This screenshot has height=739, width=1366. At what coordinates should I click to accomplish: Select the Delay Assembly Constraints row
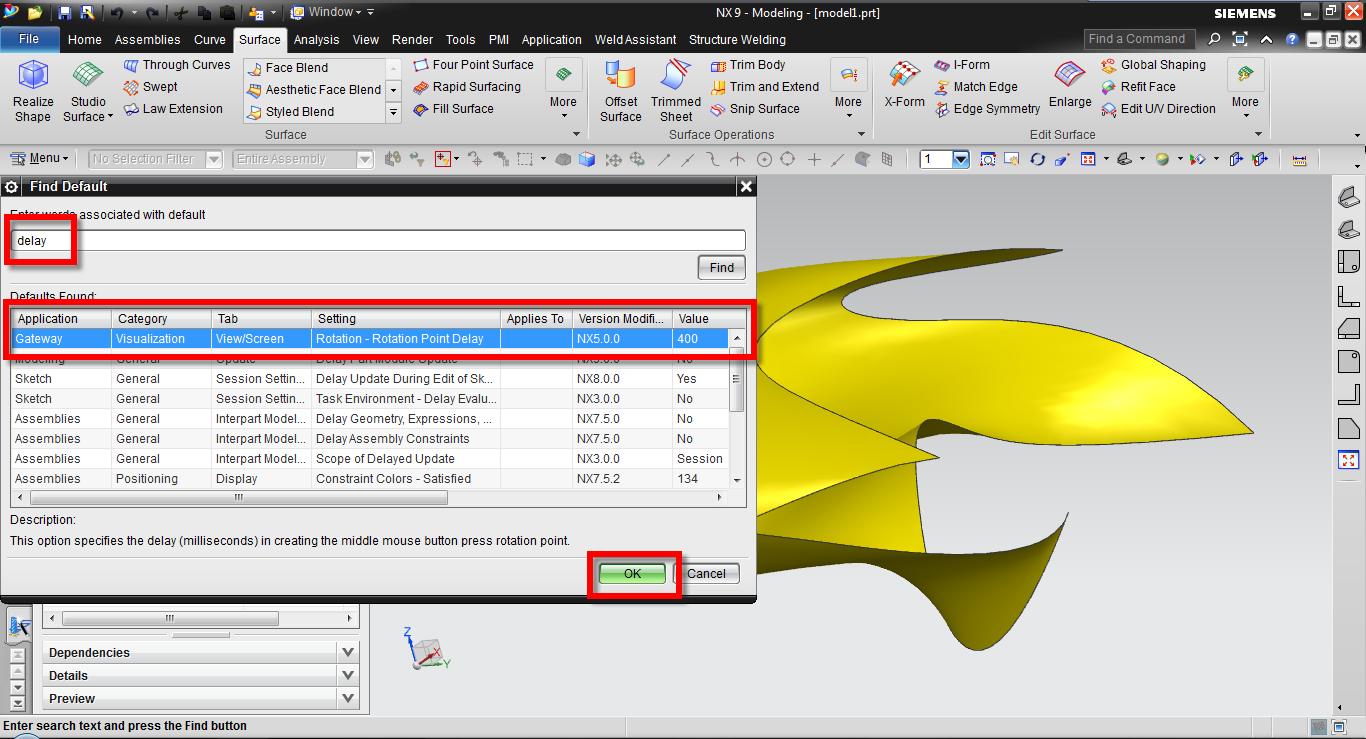[x=371, y=439]
